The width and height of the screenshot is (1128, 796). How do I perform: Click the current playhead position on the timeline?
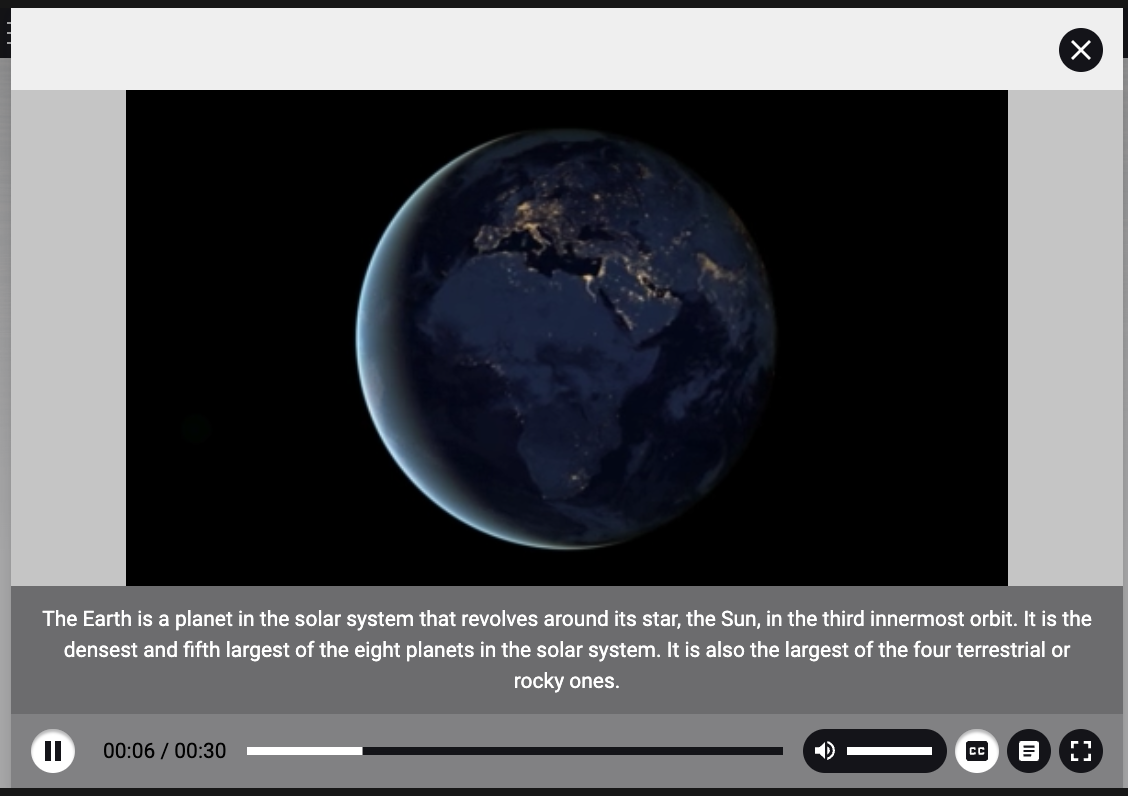(362, 751)
